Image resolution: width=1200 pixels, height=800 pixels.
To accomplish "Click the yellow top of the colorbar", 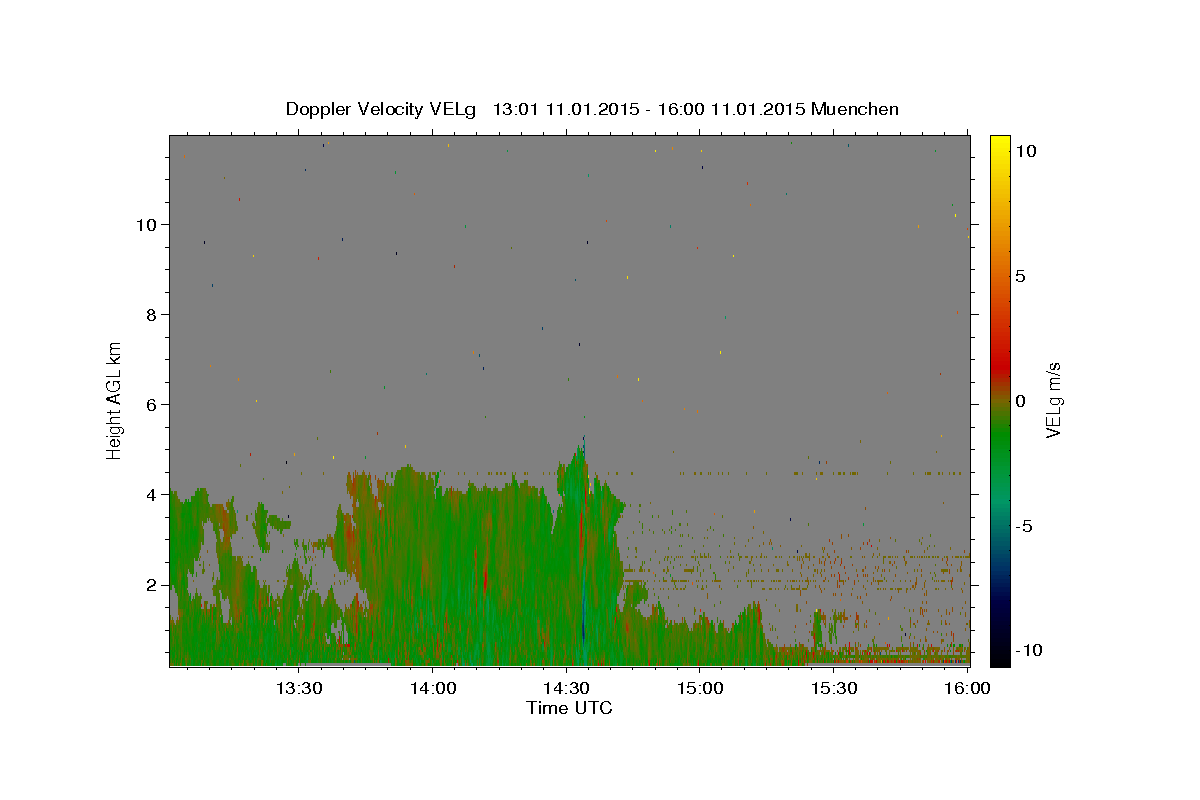I will coord(999,145).
